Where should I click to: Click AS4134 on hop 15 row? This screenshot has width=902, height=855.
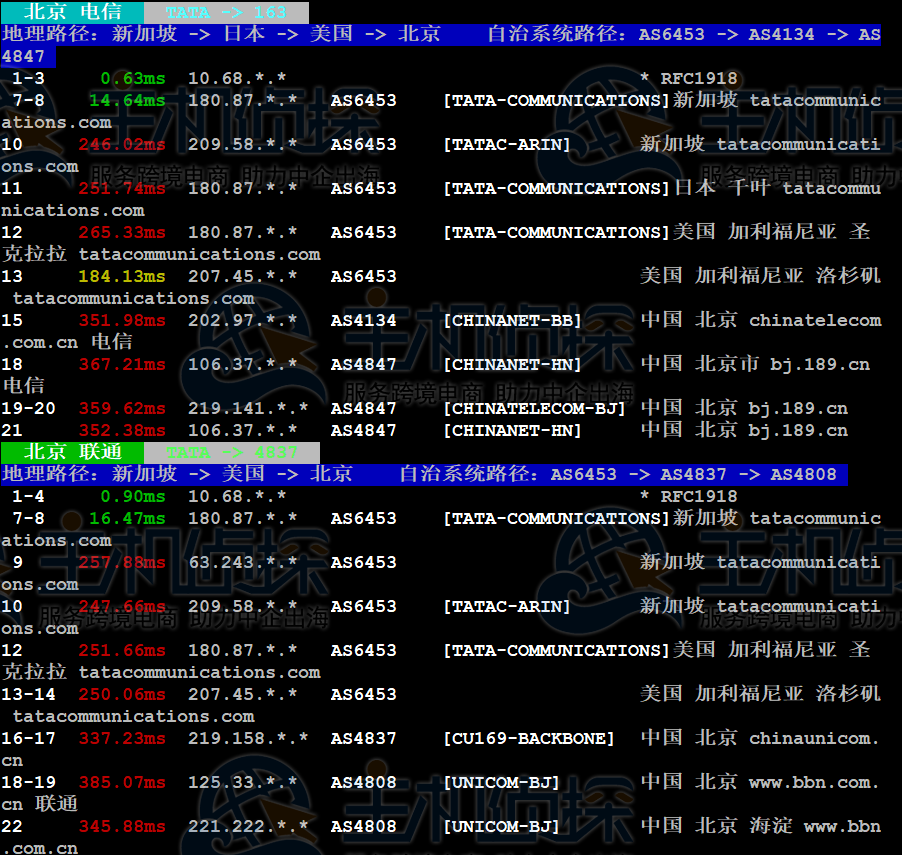click(x=364, y=320)
